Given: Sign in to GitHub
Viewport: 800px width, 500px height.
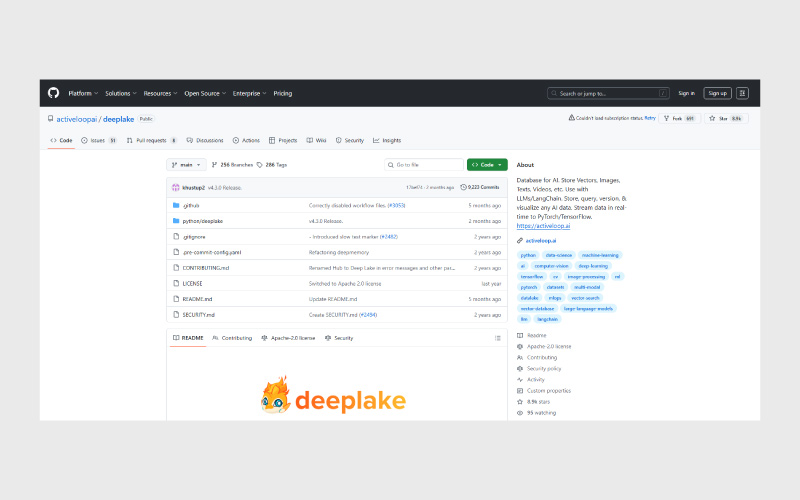Looking at the screenshot, I should point(686,93).
